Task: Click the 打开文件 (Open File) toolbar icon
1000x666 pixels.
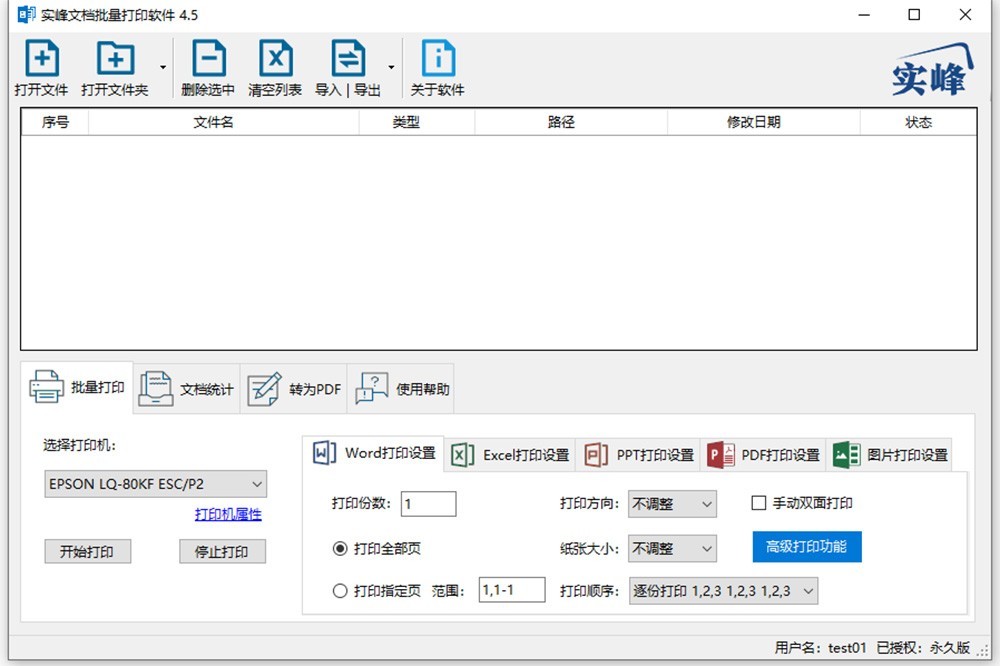Action: click(41, 60)
